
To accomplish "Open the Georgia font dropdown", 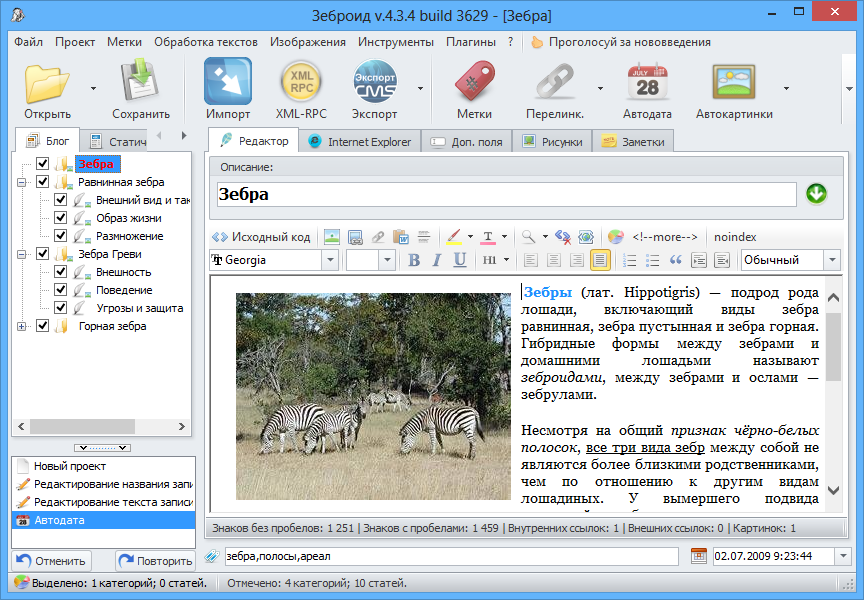I will coord(330,260).
